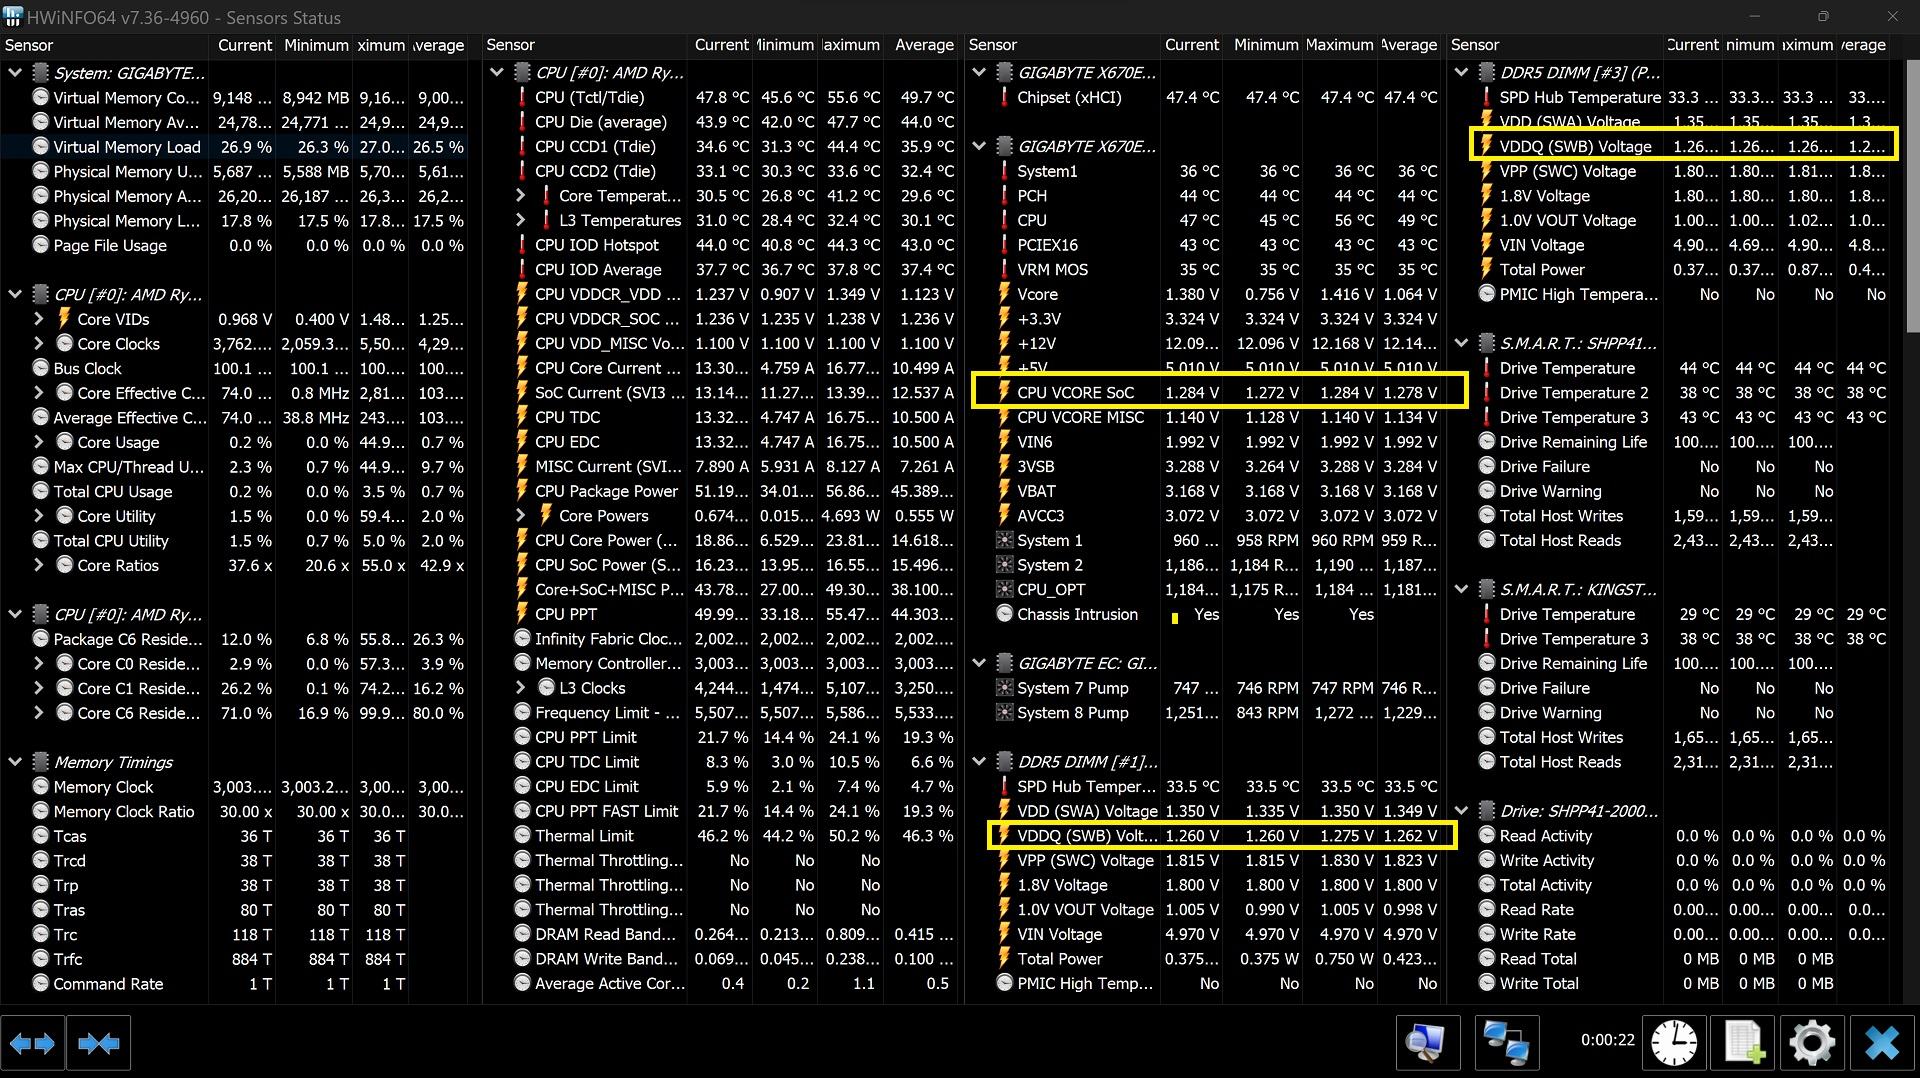The height and width of the screenshot is (1078, 1920).
Task: Expand the Core Effective Clocks row
Action: pyautogui.click(x=39, y=393)
